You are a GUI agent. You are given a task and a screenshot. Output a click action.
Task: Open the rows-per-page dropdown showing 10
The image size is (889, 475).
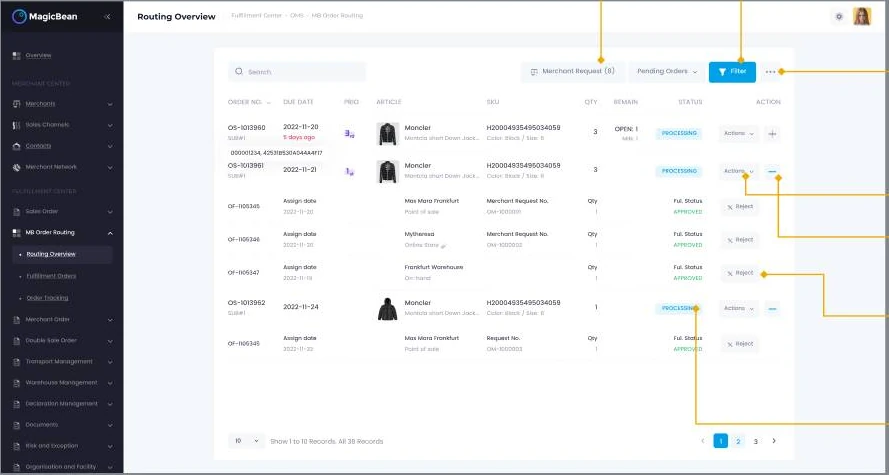pos(247,441)
